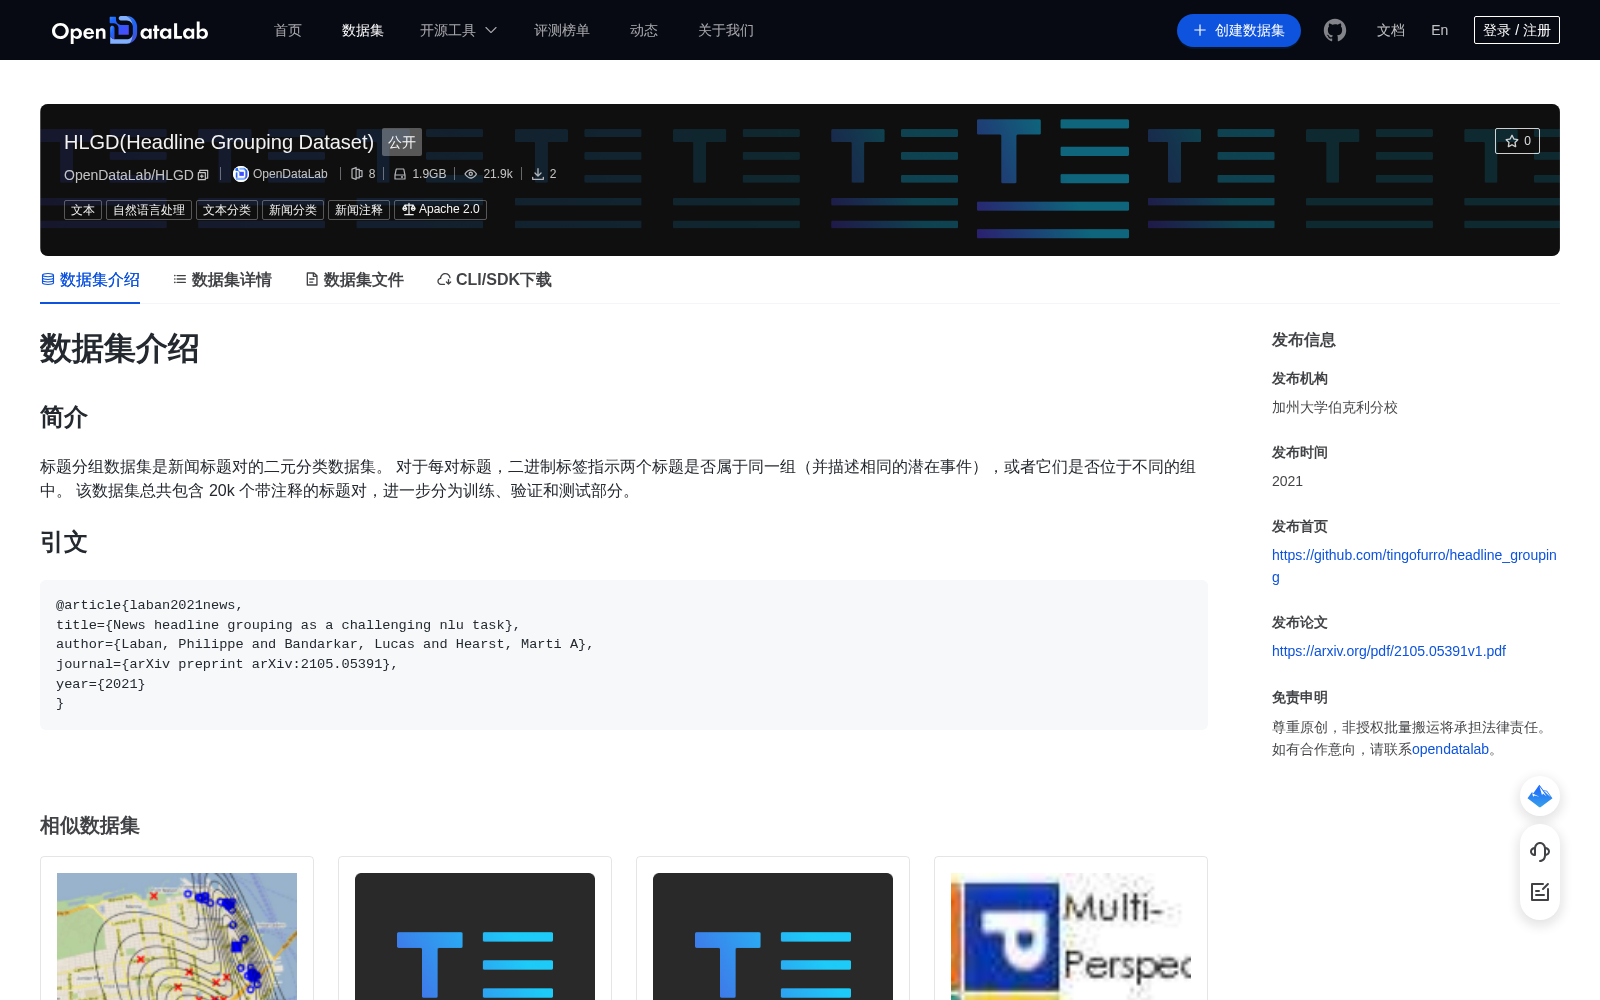Open 文档 link in header

pos(1391,30)
